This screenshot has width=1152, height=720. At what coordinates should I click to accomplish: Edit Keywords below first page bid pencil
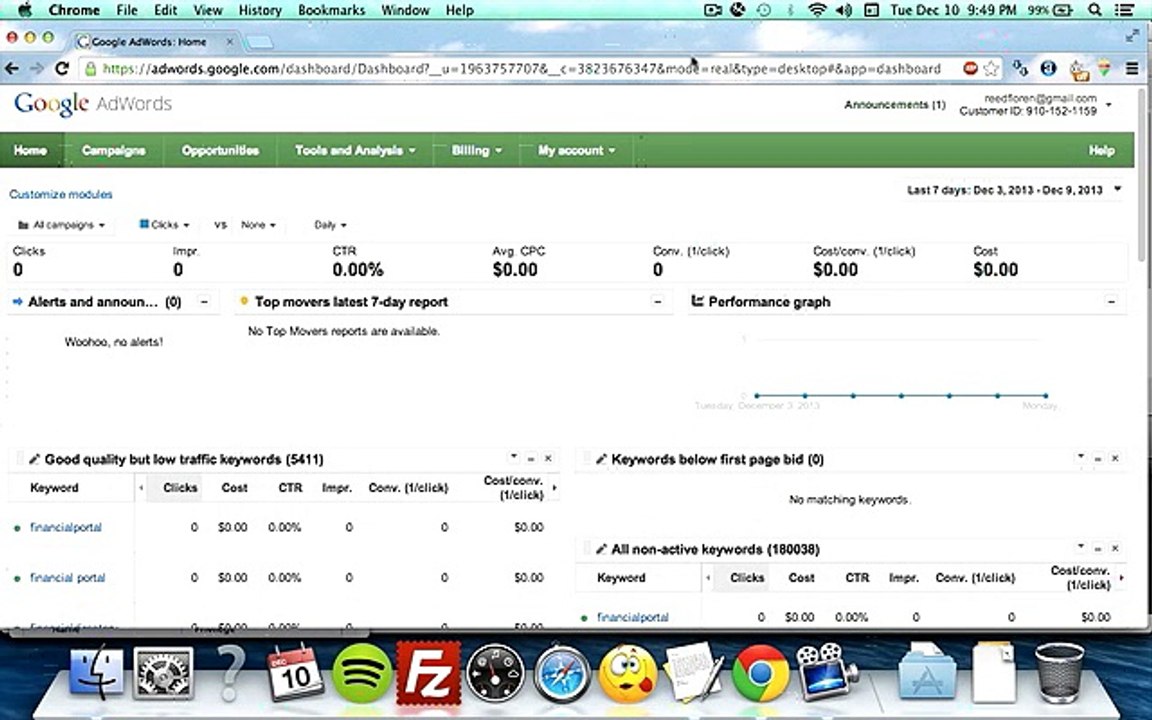click(x=601, y=459)
